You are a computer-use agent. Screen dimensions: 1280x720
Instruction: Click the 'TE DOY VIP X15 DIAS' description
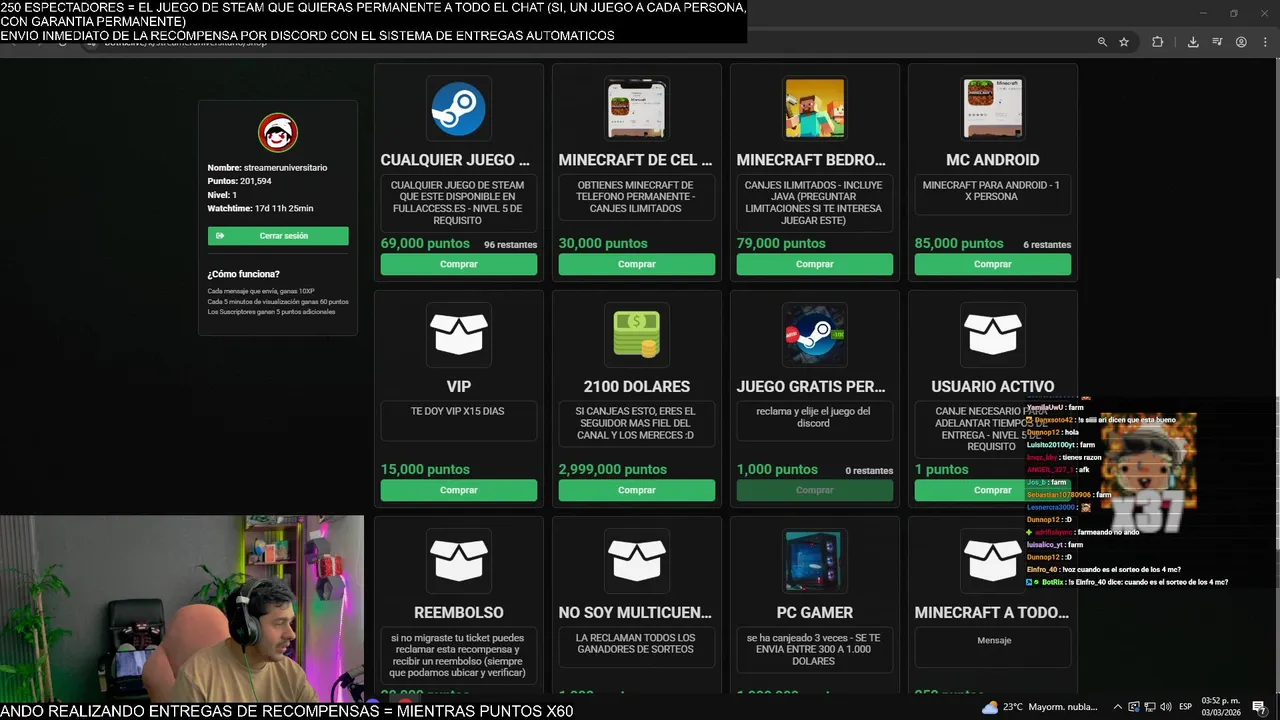pyautogui.click(x=457, y=411)
